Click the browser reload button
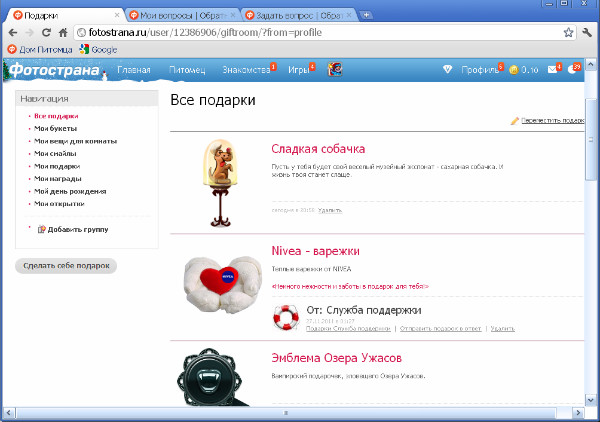600x422 pixels. [x=46, y=33]
